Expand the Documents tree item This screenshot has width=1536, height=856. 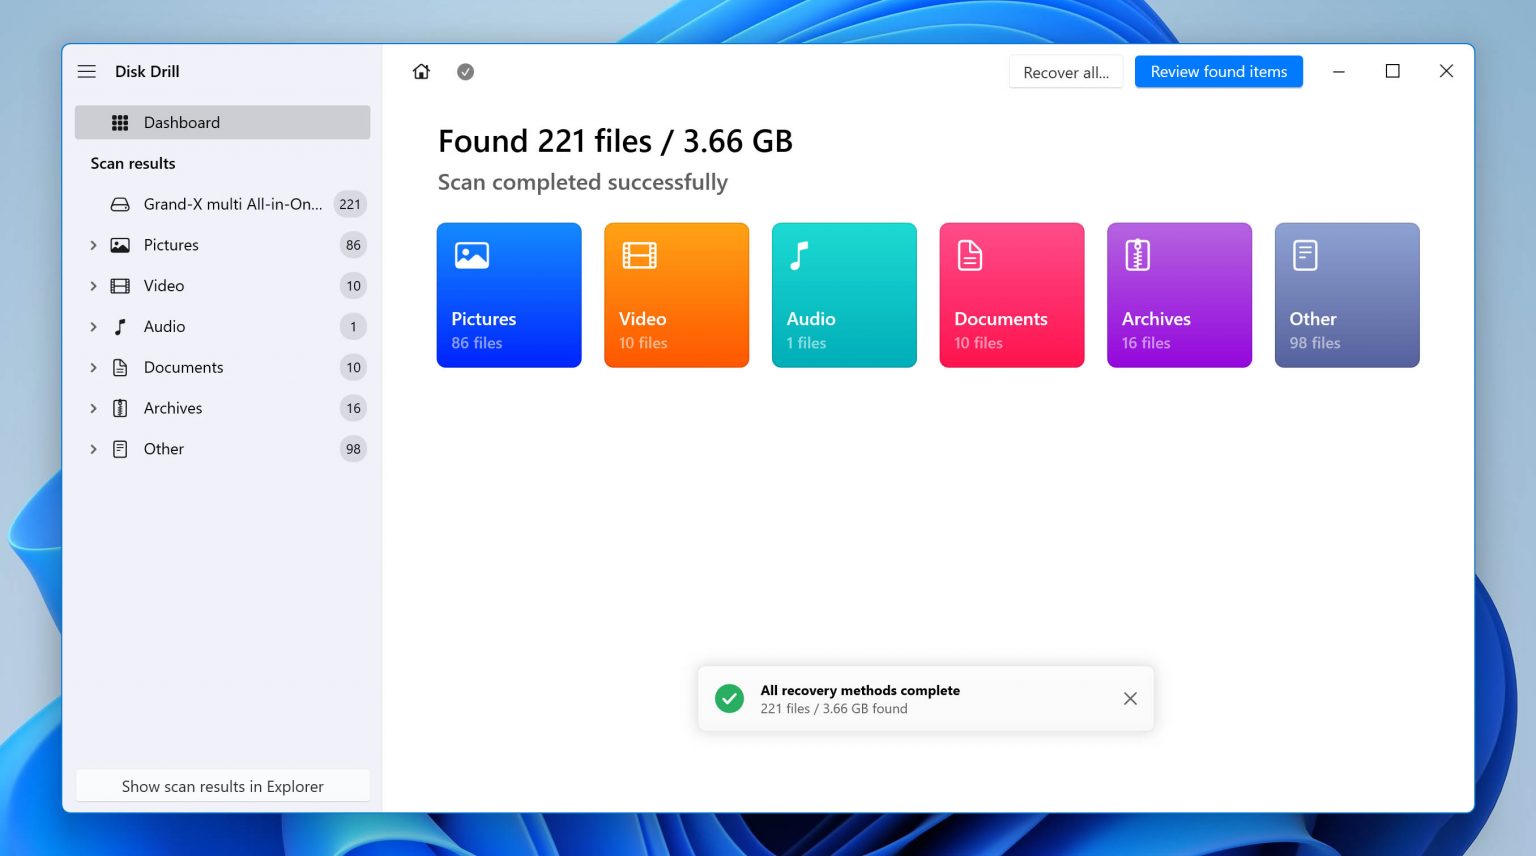click(x=93, y=367)
